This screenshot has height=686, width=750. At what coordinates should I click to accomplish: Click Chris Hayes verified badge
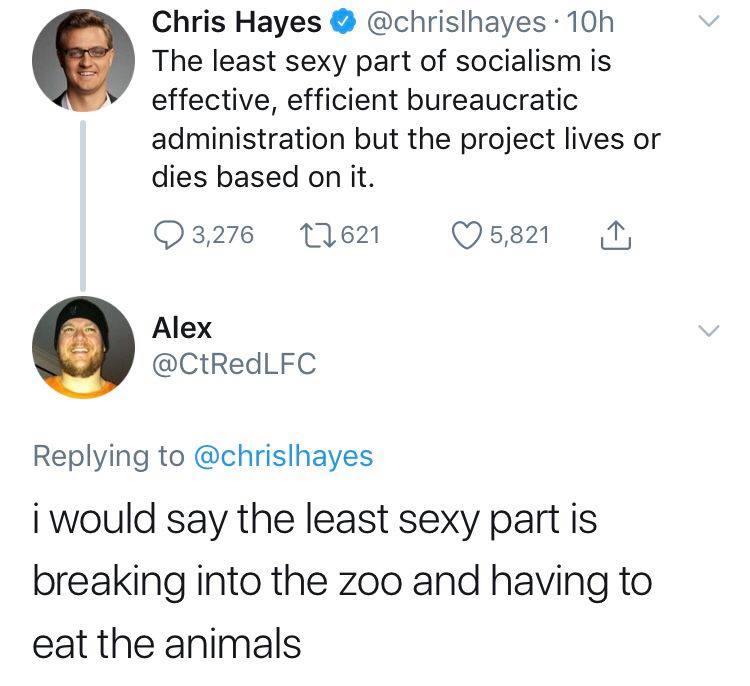tap(343, 22)
